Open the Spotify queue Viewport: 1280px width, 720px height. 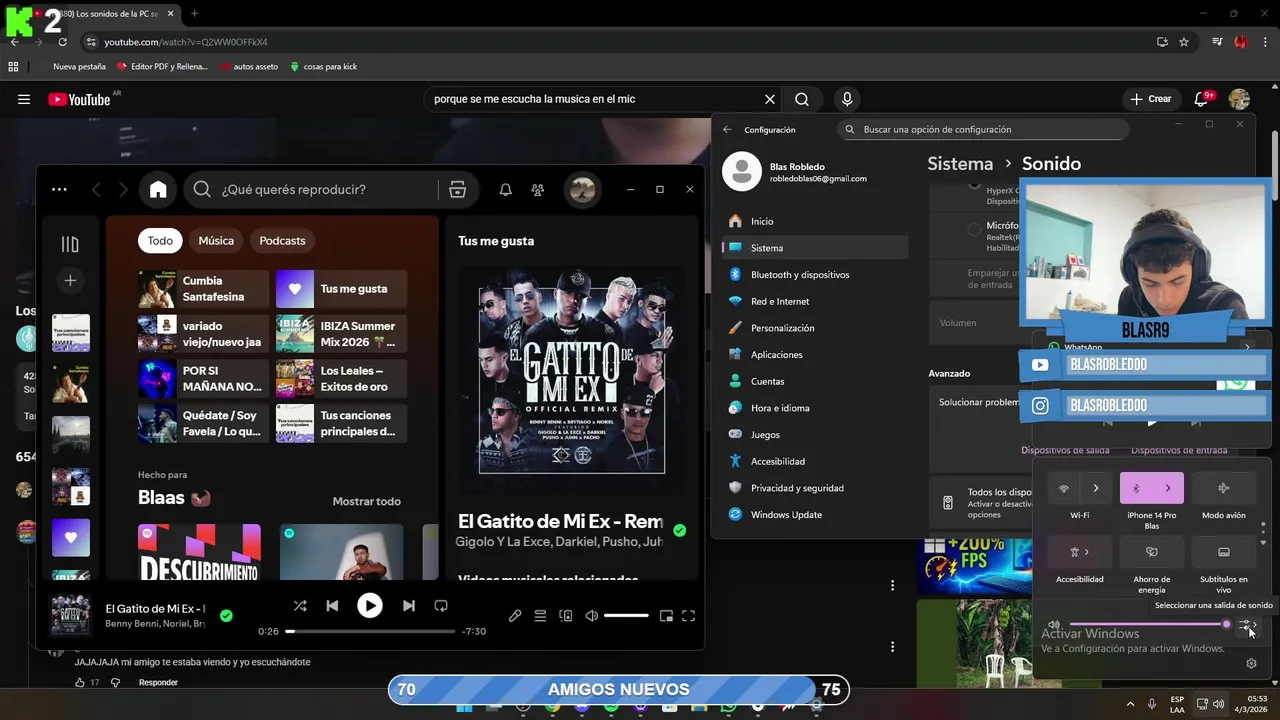(540, 616)
